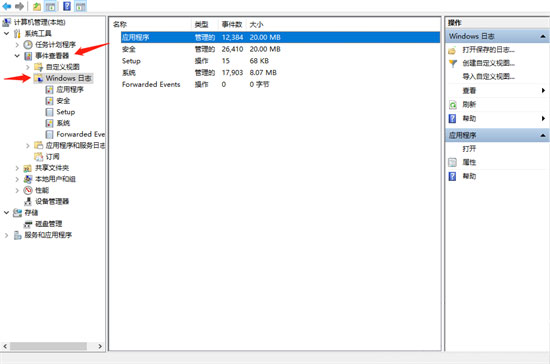The height and width of the screenshot is (364, 550).
Task: Expand the 共享文件夹 node
Action: 17,168
